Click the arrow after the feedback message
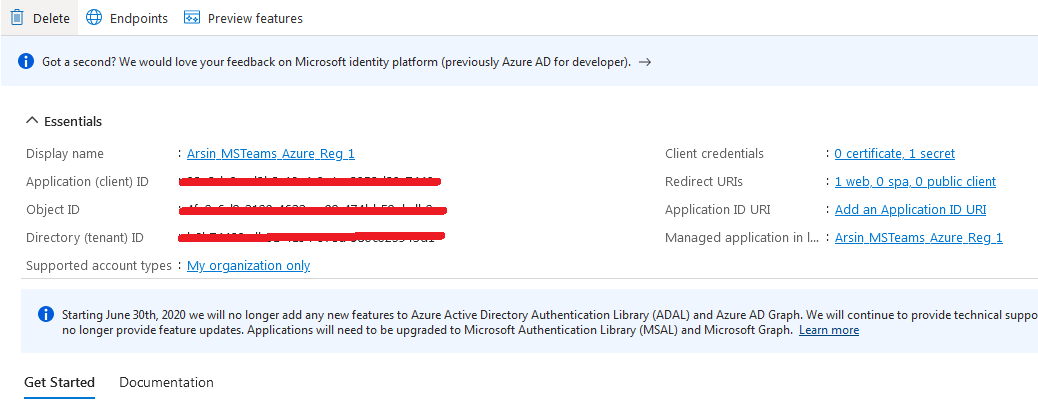1038x415 pixels. click(645, 62)
